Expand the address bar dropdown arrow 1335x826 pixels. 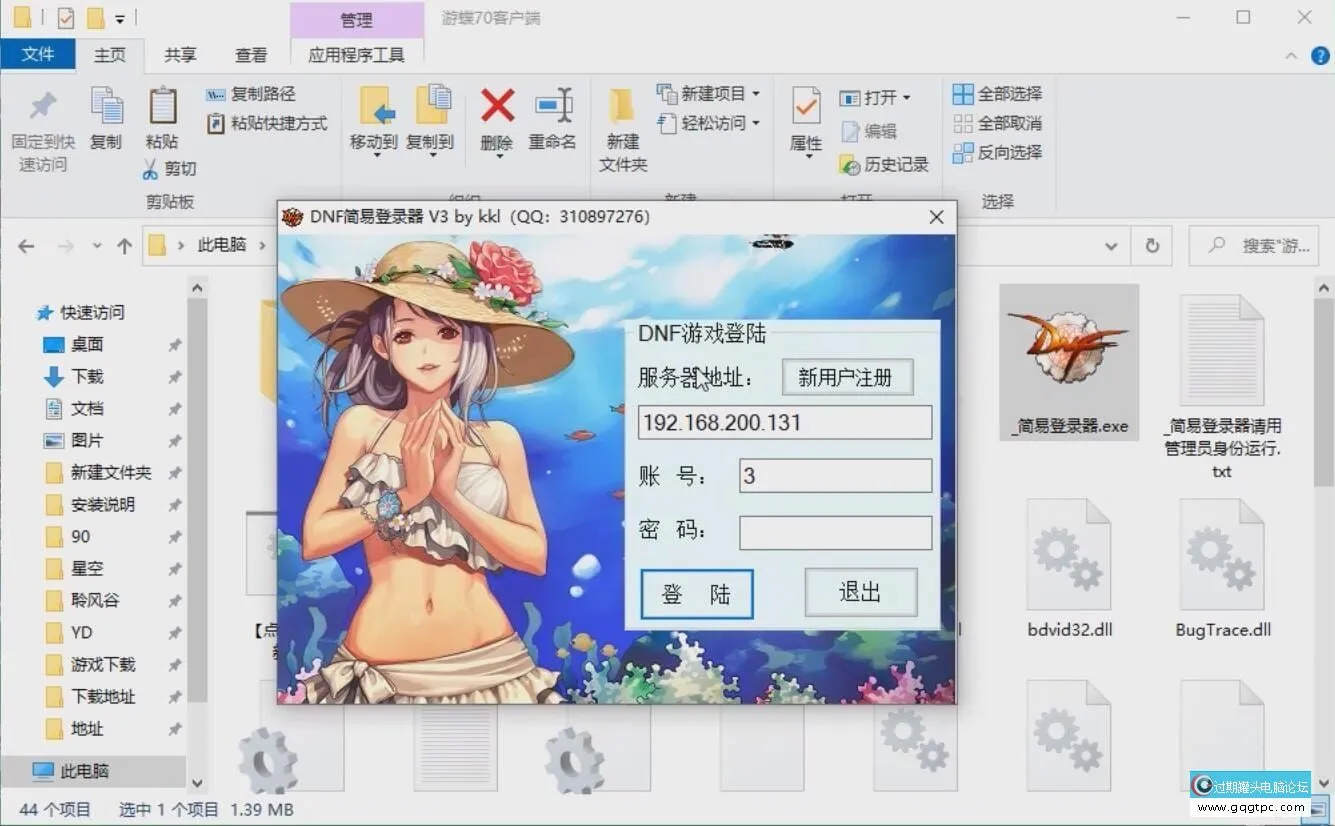coord(1110,246)
